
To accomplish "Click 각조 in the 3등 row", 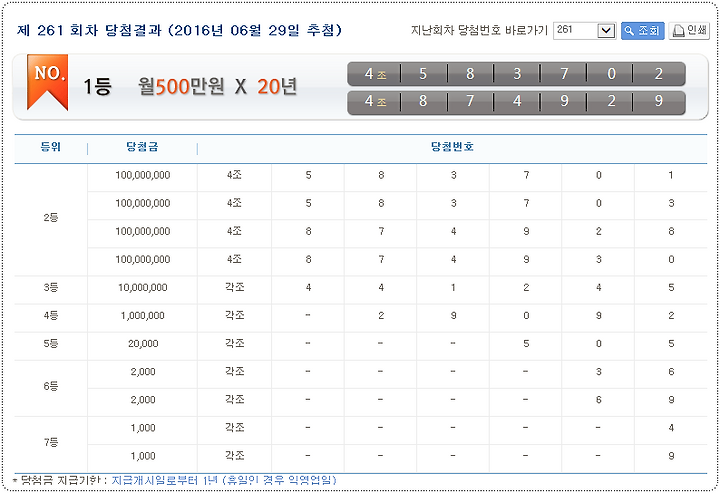I will tap(235, 287).
